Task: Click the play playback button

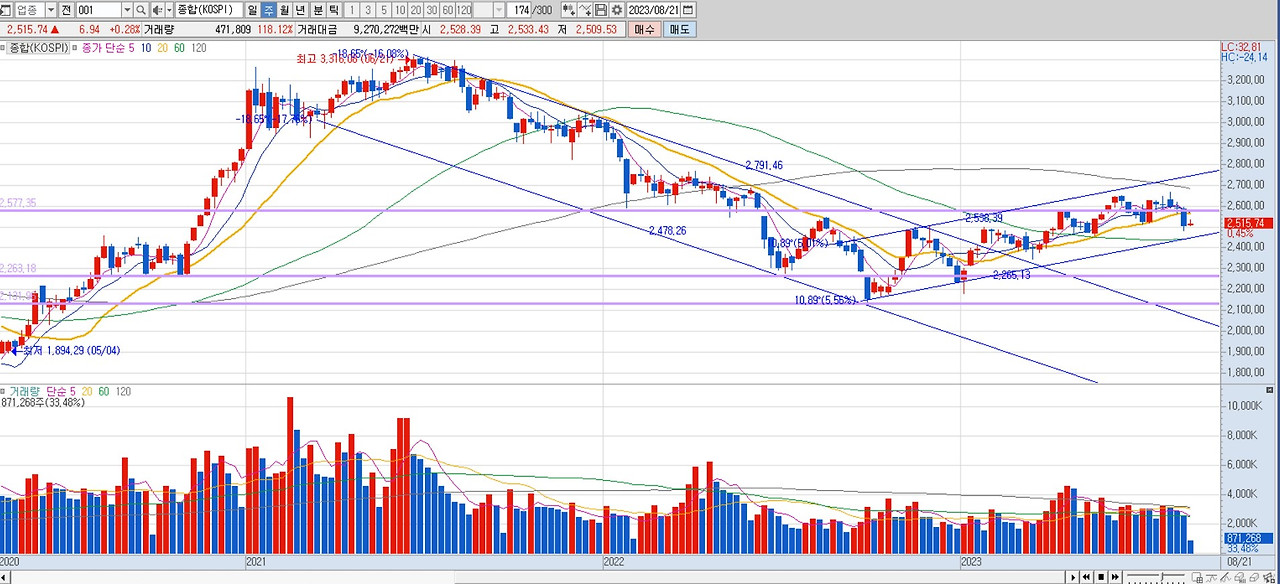Action: (x=1073, y=577)
